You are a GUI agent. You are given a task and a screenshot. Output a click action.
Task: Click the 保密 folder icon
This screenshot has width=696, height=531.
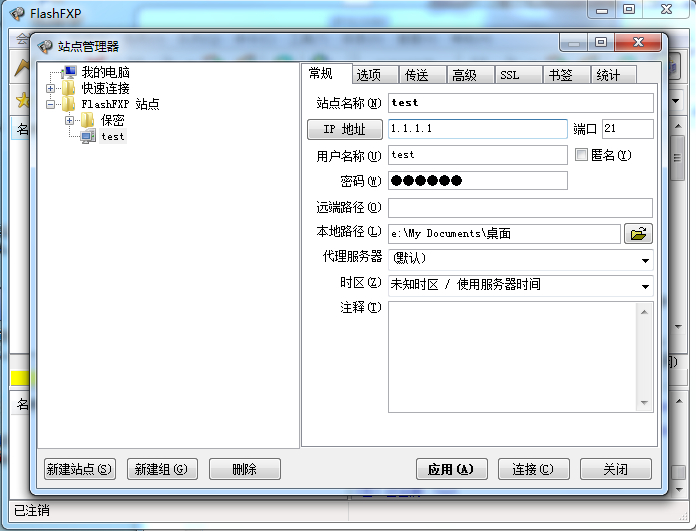[x=87, y=121]
